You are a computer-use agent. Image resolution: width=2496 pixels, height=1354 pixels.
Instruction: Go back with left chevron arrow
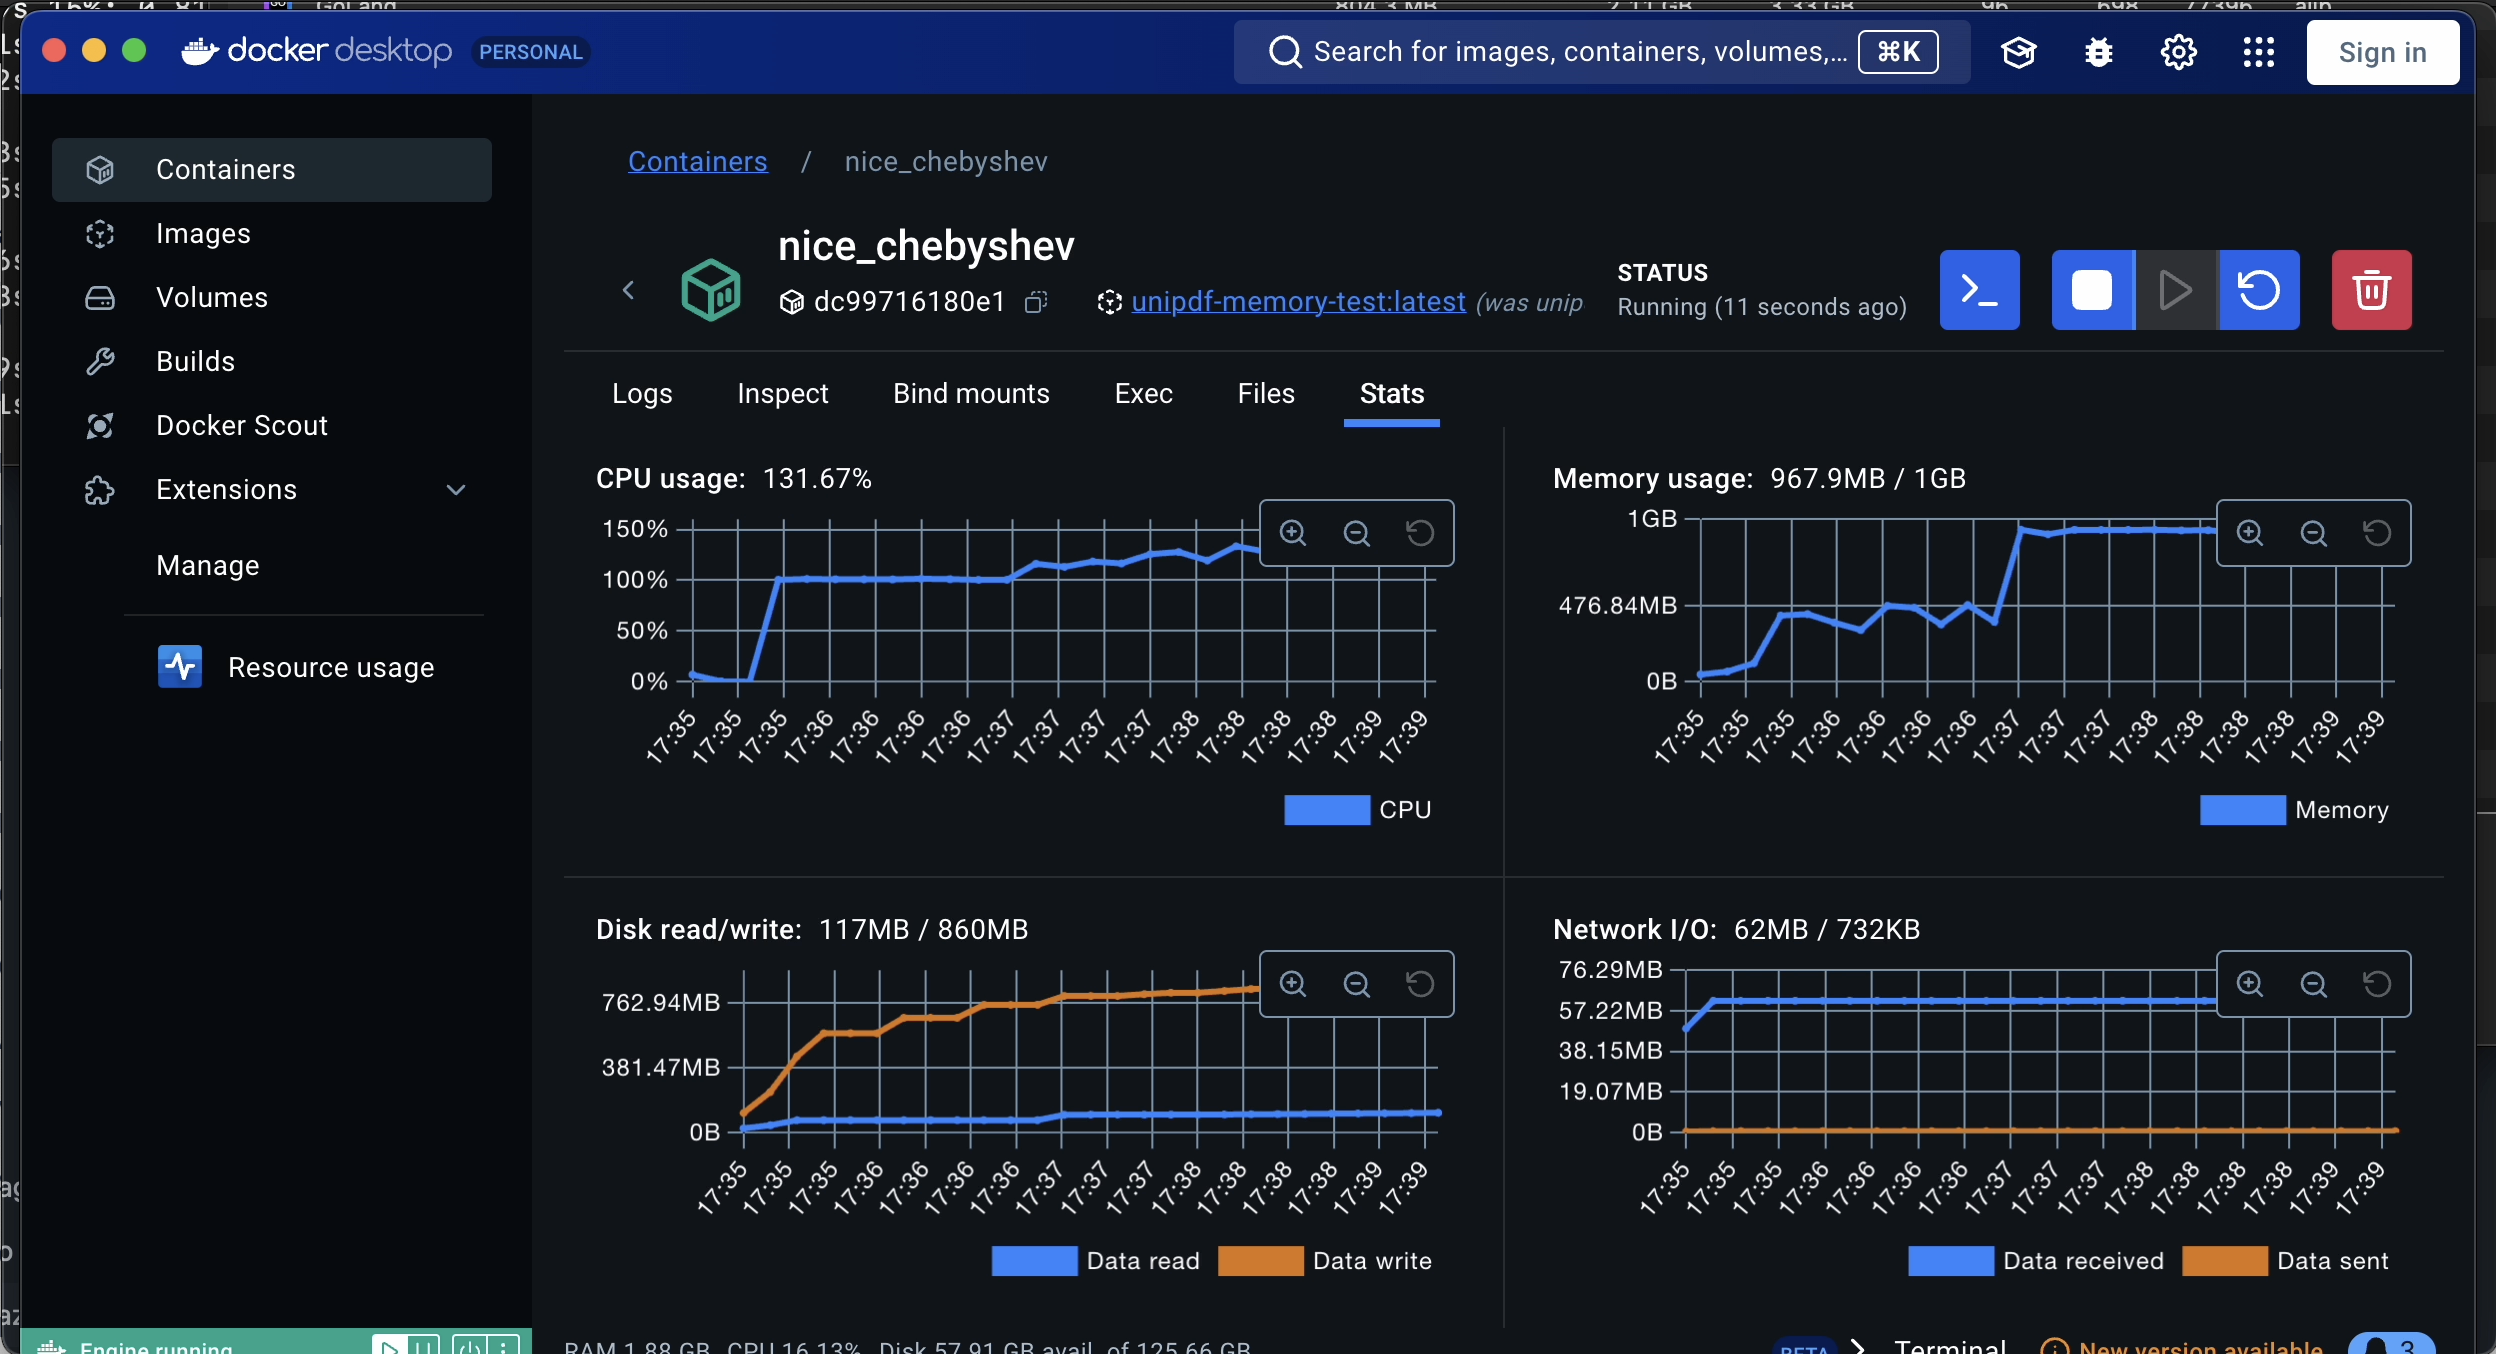(x=628, y=290)
